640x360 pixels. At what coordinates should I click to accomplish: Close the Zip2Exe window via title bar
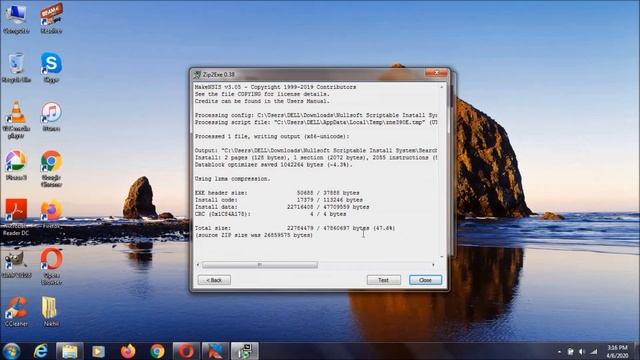pyautogui.click(x=436, y=73)
